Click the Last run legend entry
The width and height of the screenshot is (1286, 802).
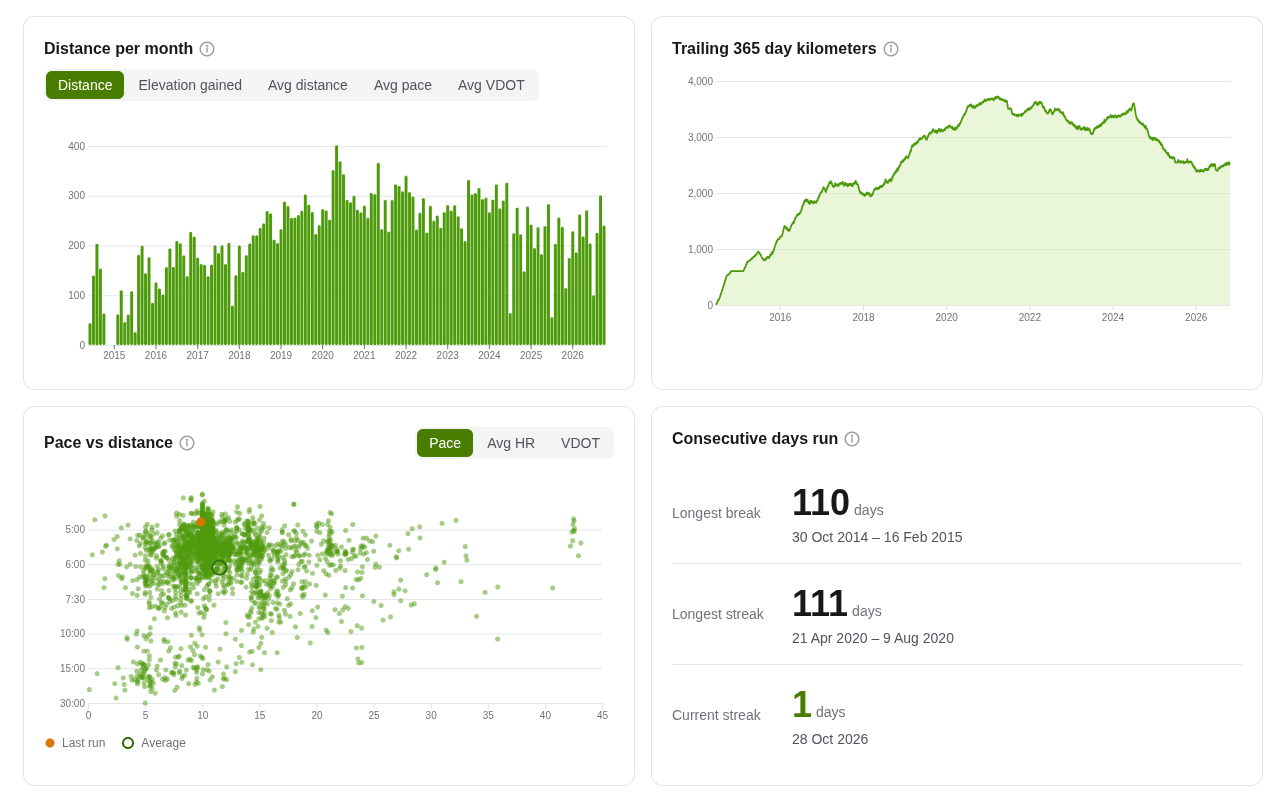(x=75, y=743)
